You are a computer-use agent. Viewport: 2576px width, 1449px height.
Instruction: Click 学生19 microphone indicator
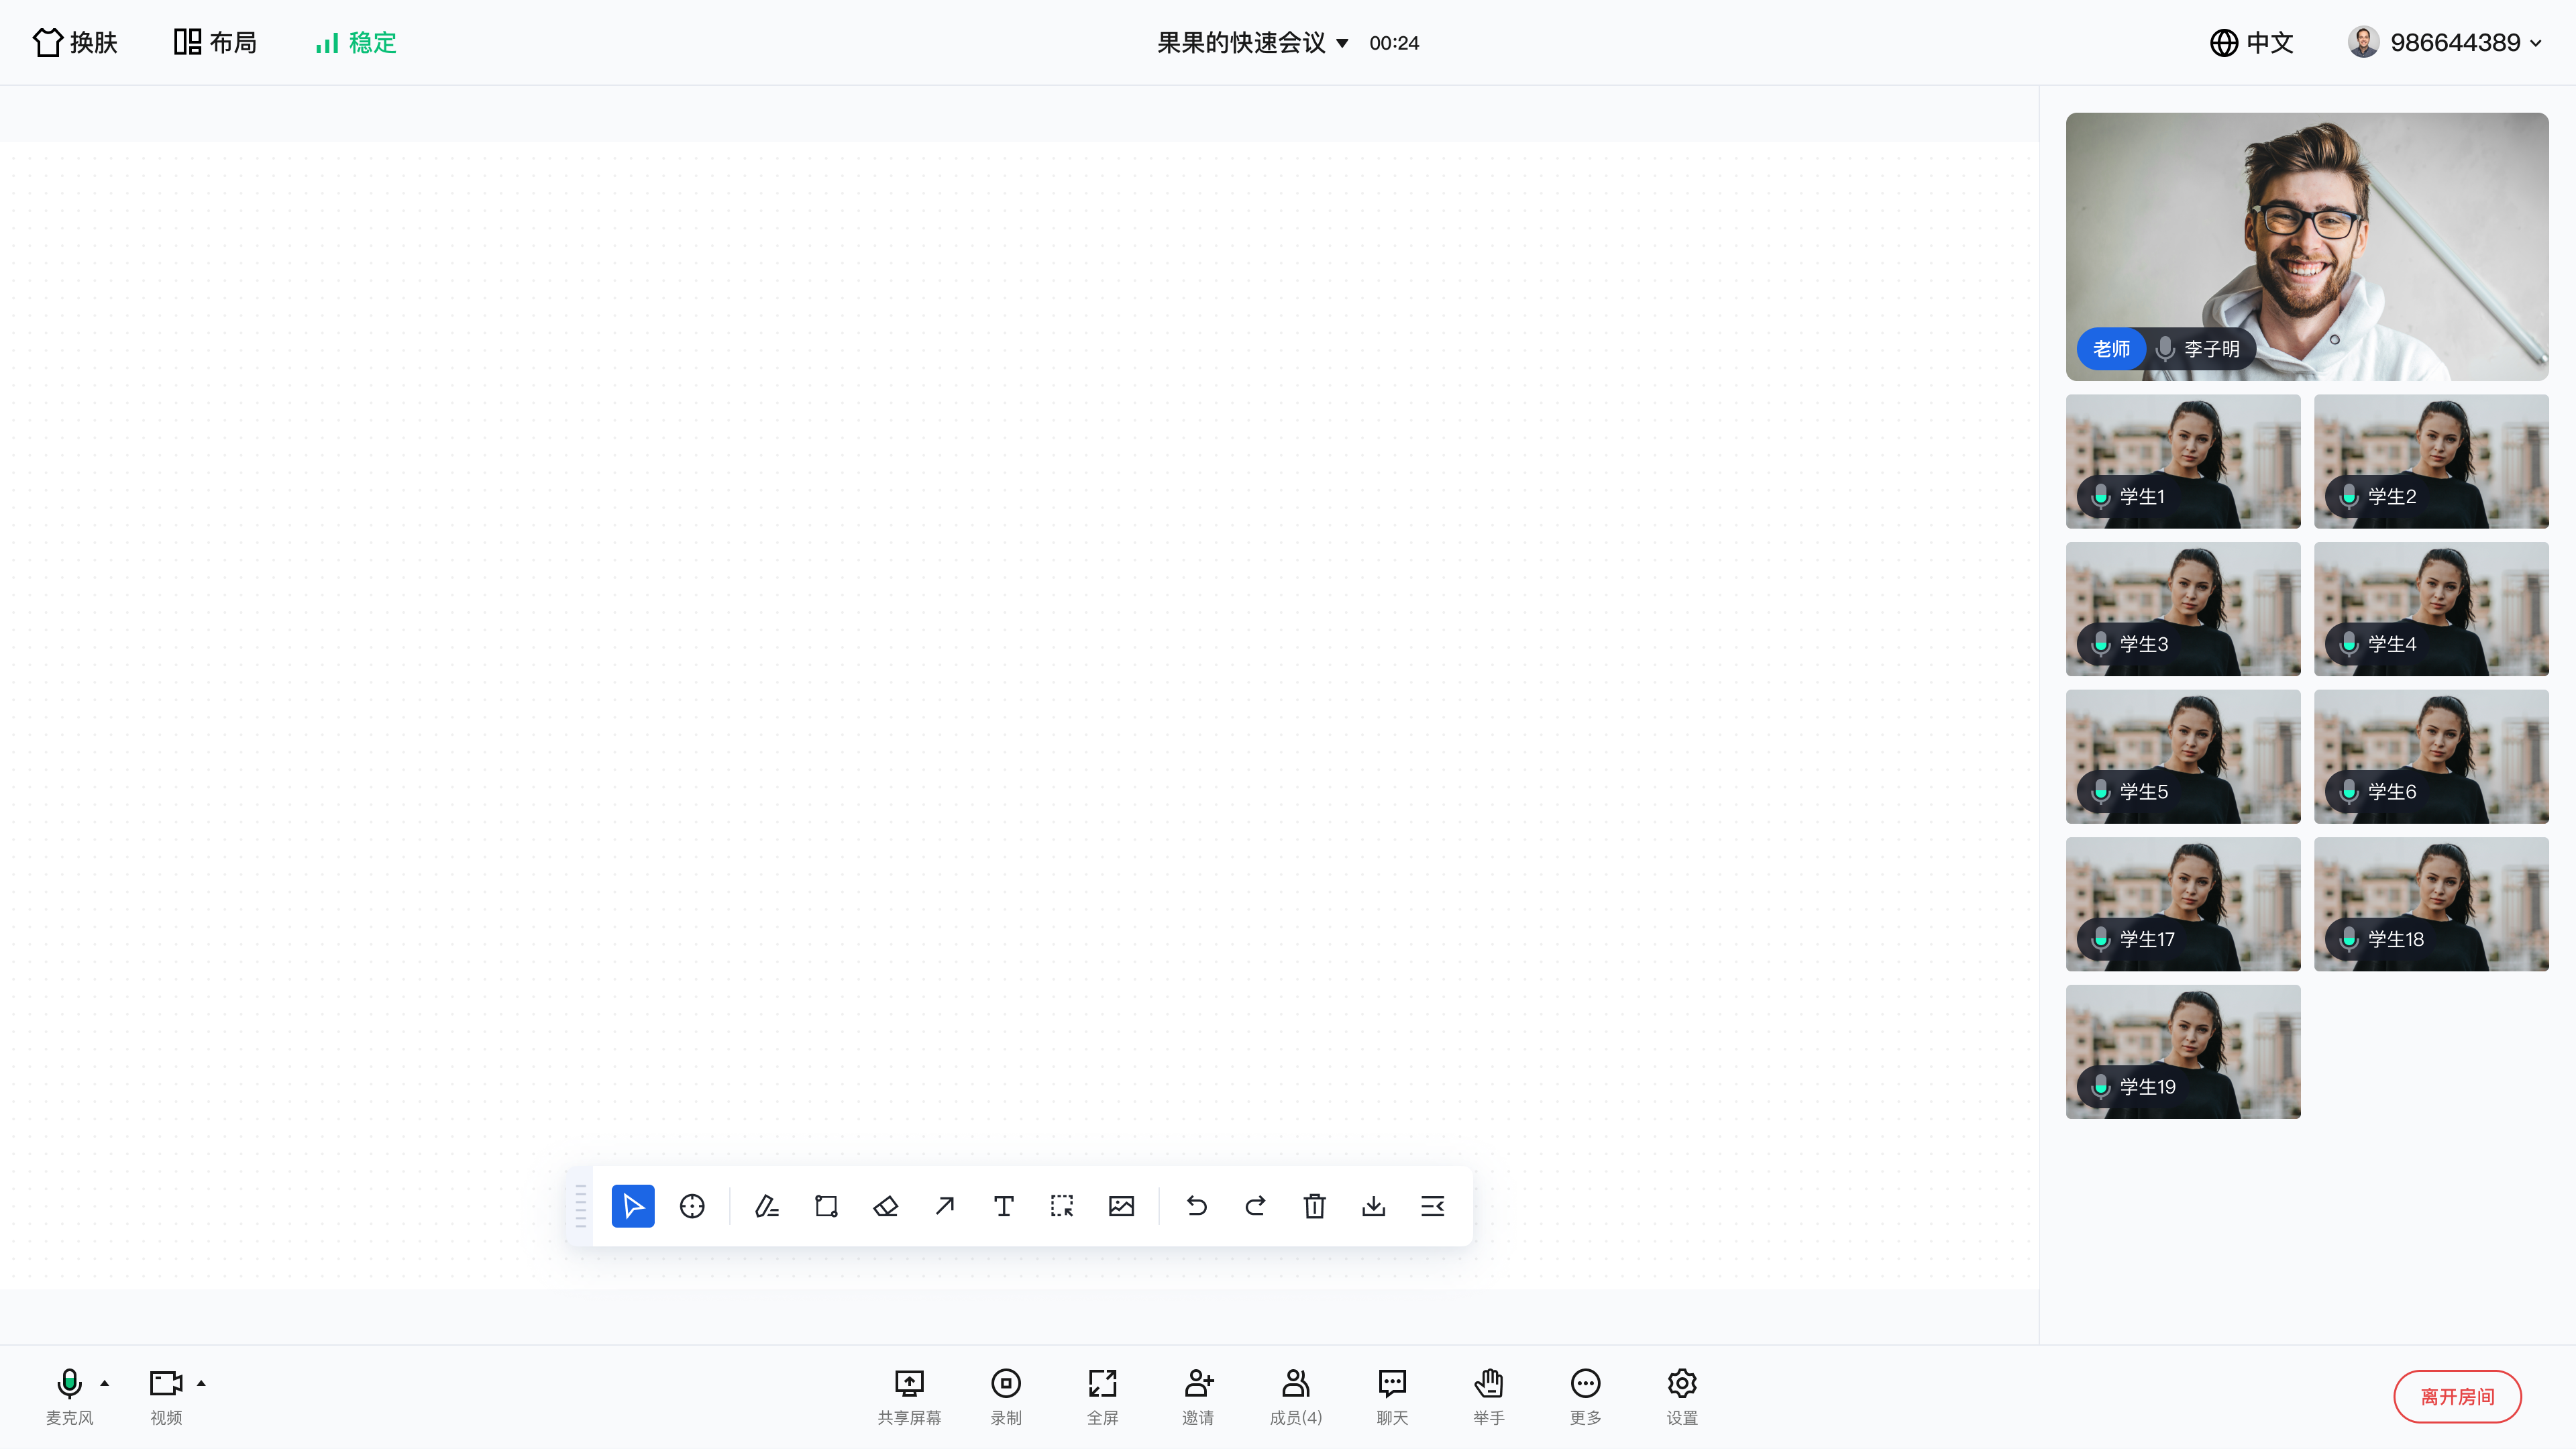click(x=2101, y=1086)
